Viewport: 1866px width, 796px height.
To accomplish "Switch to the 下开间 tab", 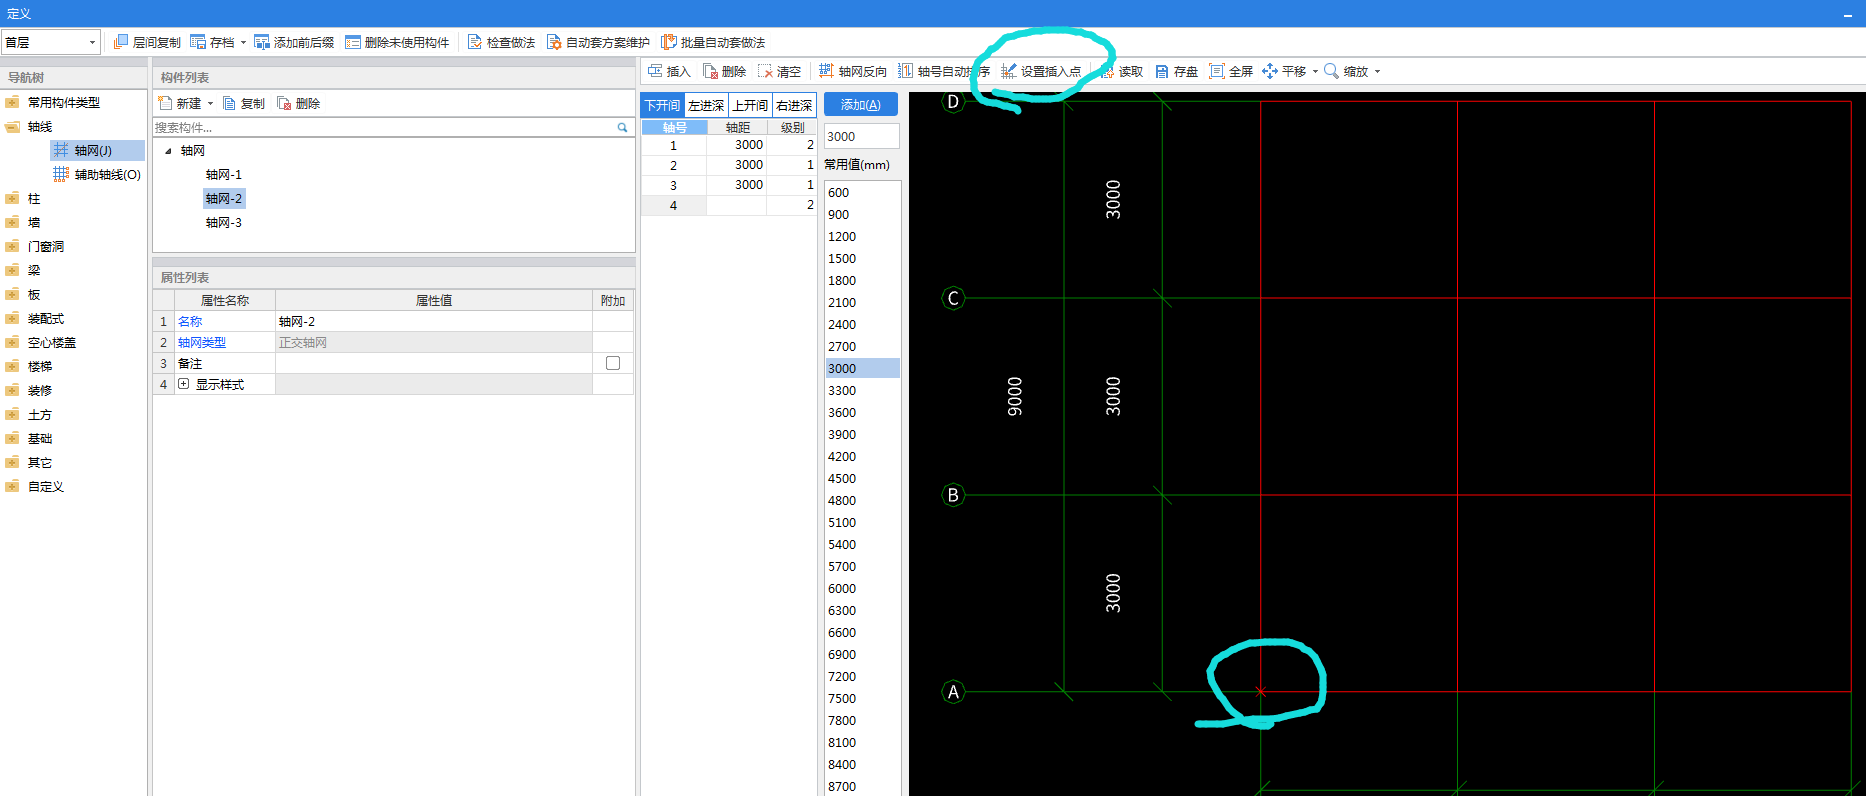I will point(662,105).
